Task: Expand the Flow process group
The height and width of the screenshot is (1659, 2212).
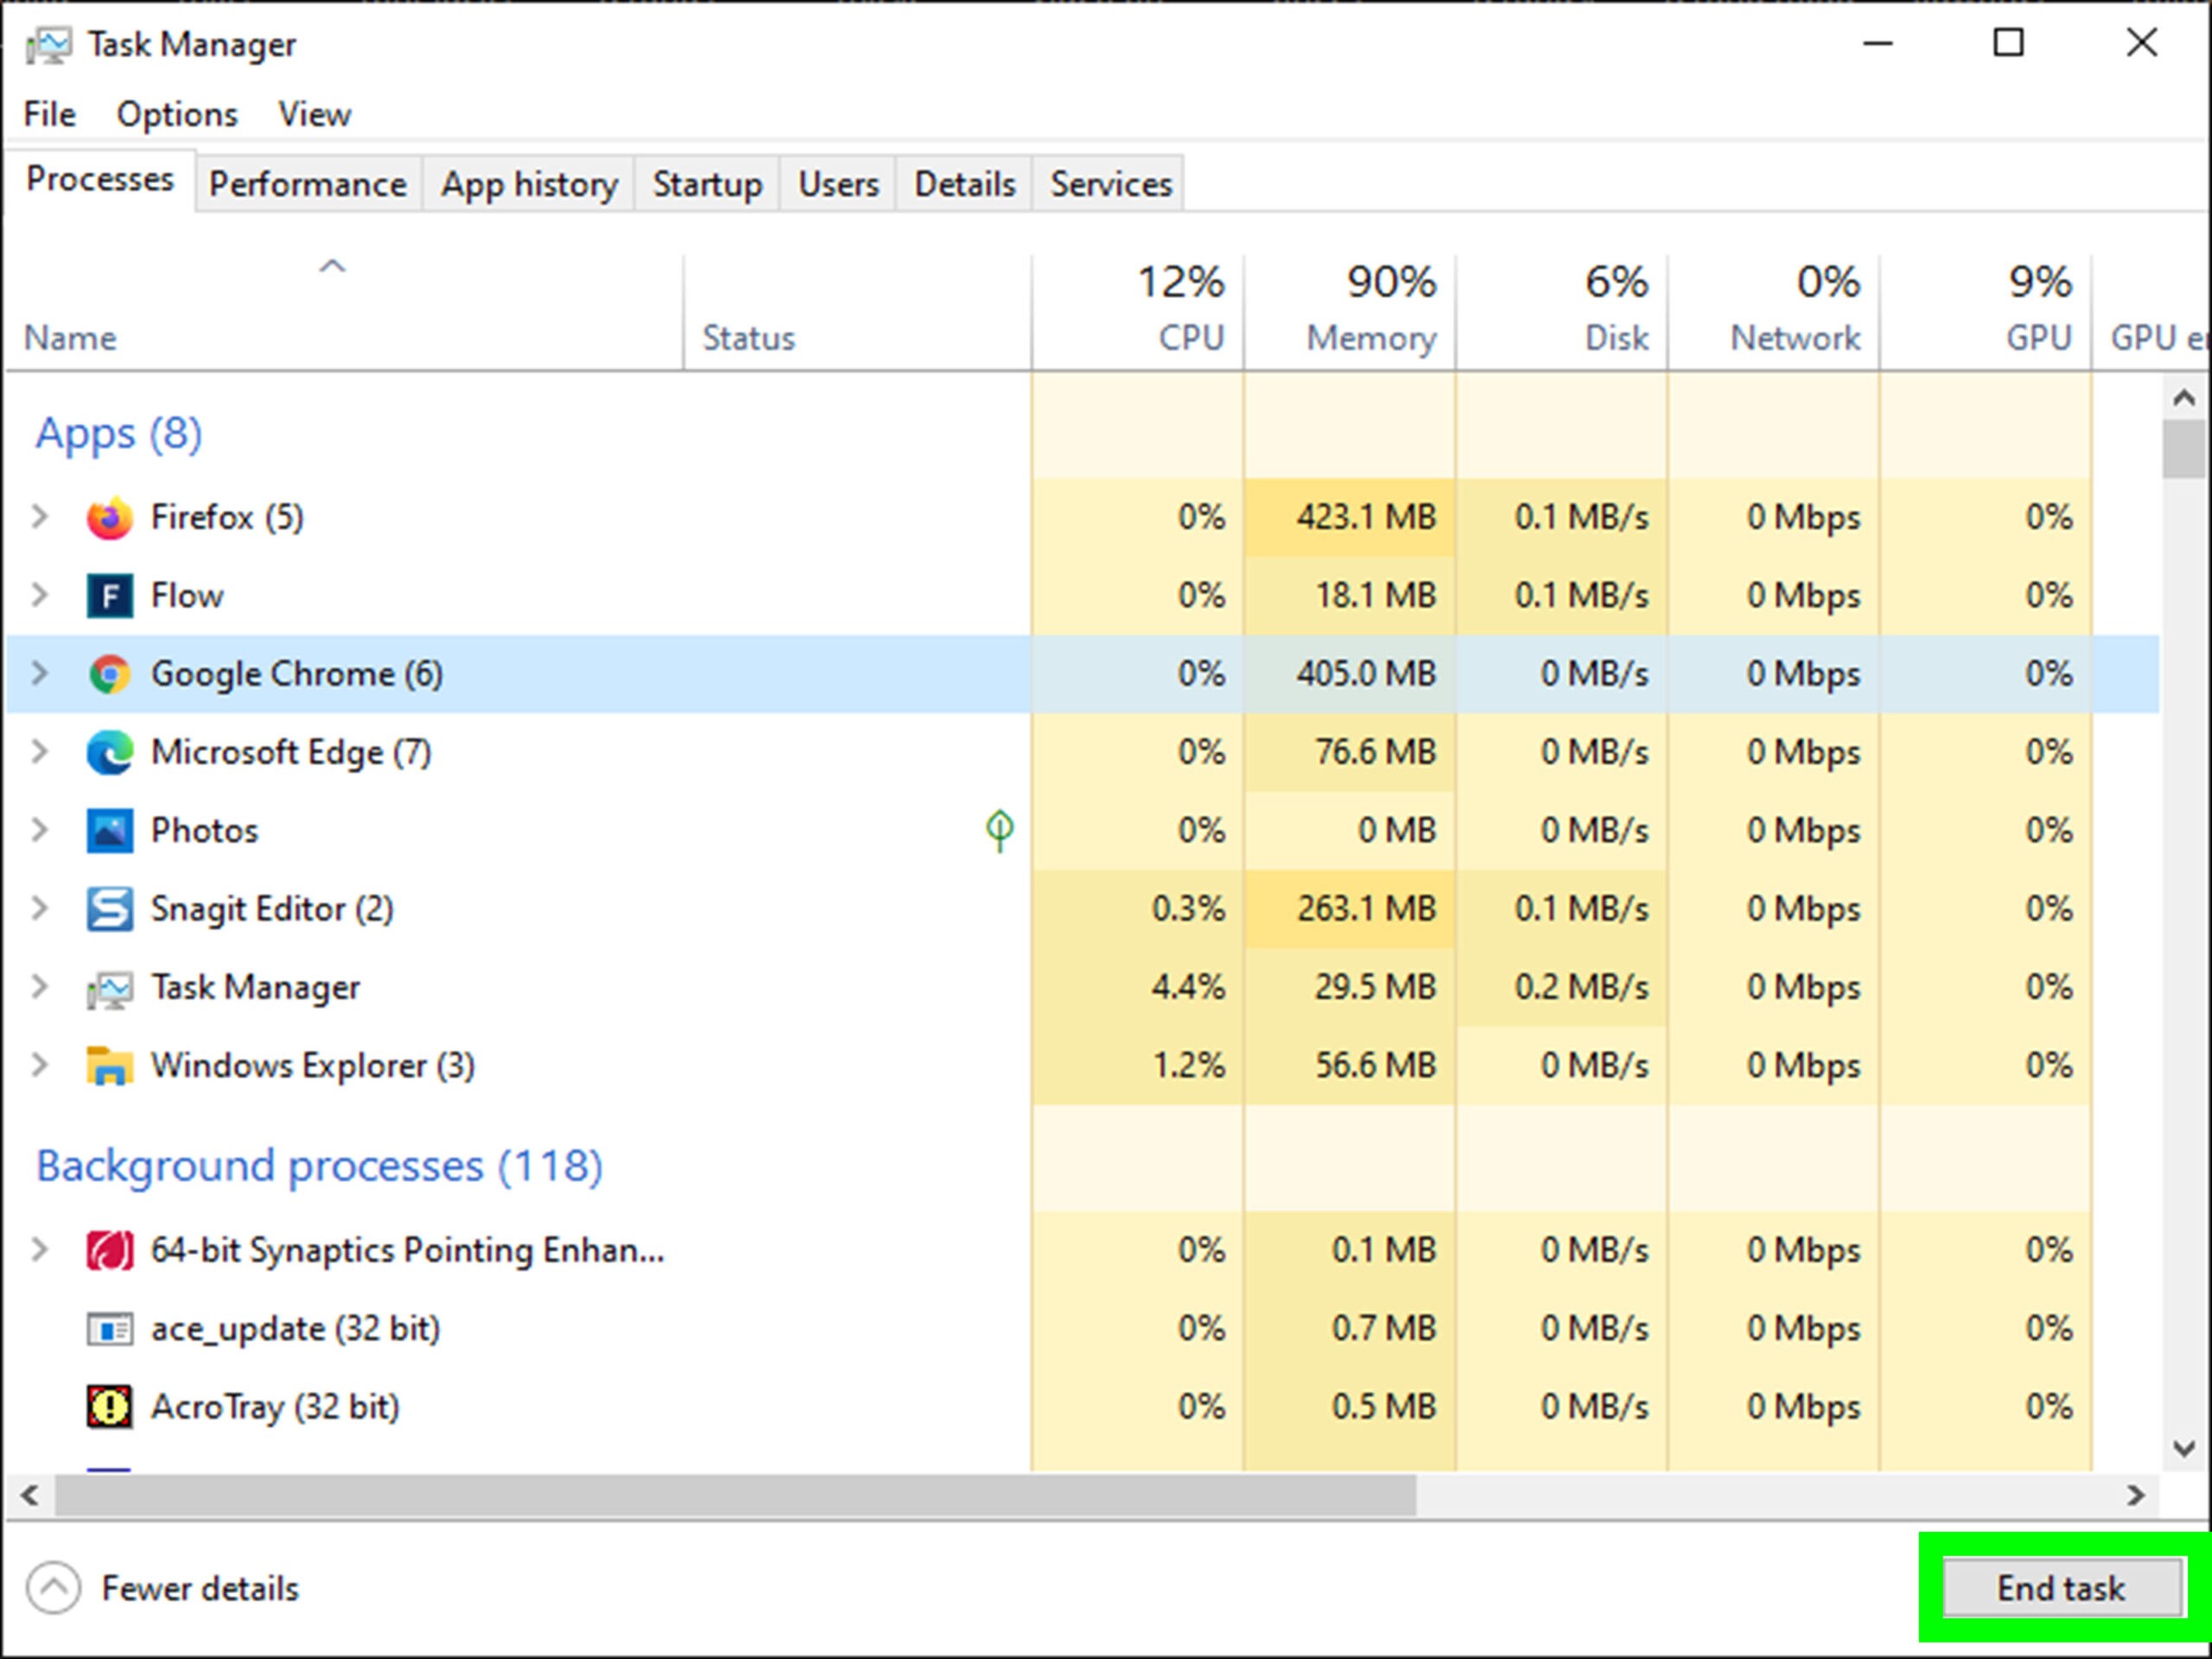Action: pyautogui.click(x=40, y=595)
